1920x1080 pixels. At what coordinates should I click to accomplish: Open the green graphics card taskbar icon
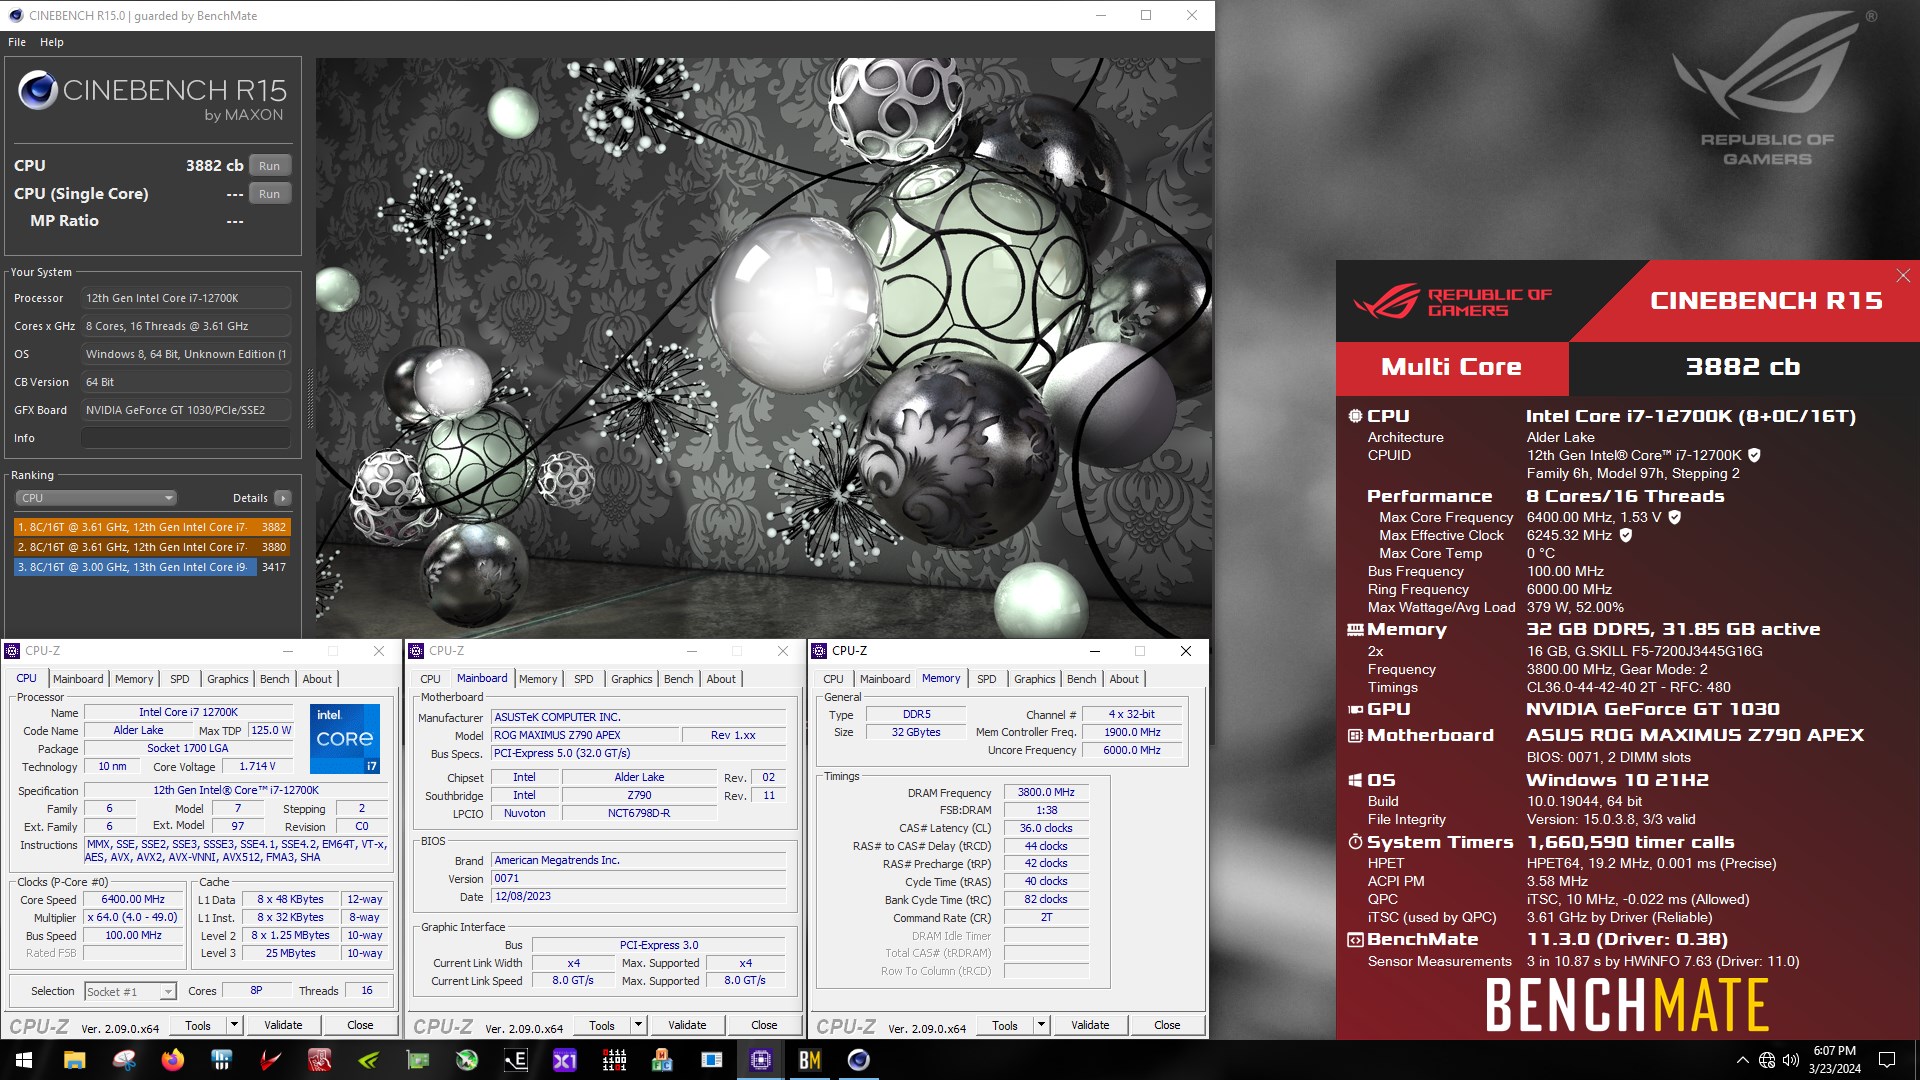pyautogui.click(x=418, y=1060)
